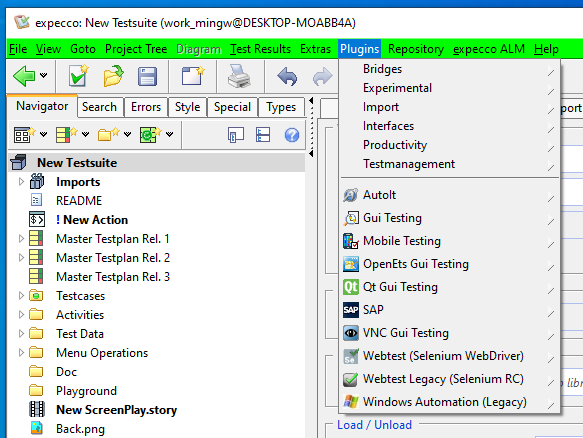Open the OpenEts Gui Testing submenu
583x438 pixels.
(x=449, y=264)
